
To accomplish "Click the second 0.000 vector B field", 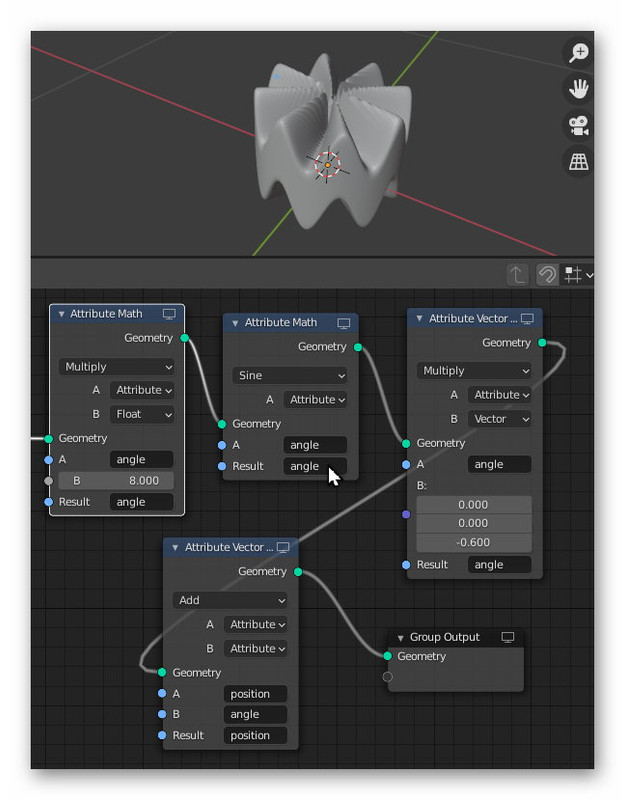I will pyautogui.click(x=474, y=523).
